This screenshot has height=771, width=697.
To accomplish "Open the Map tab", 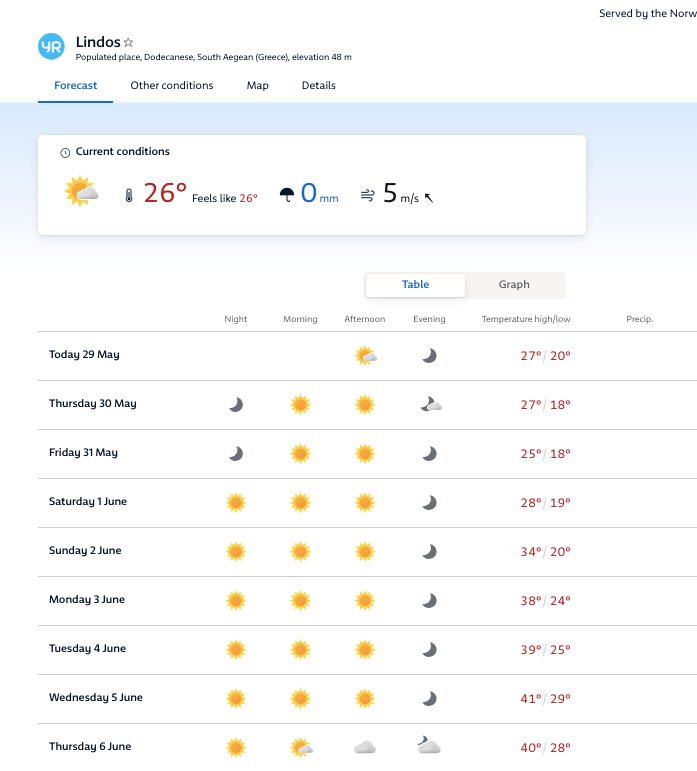I will point(258,86).
